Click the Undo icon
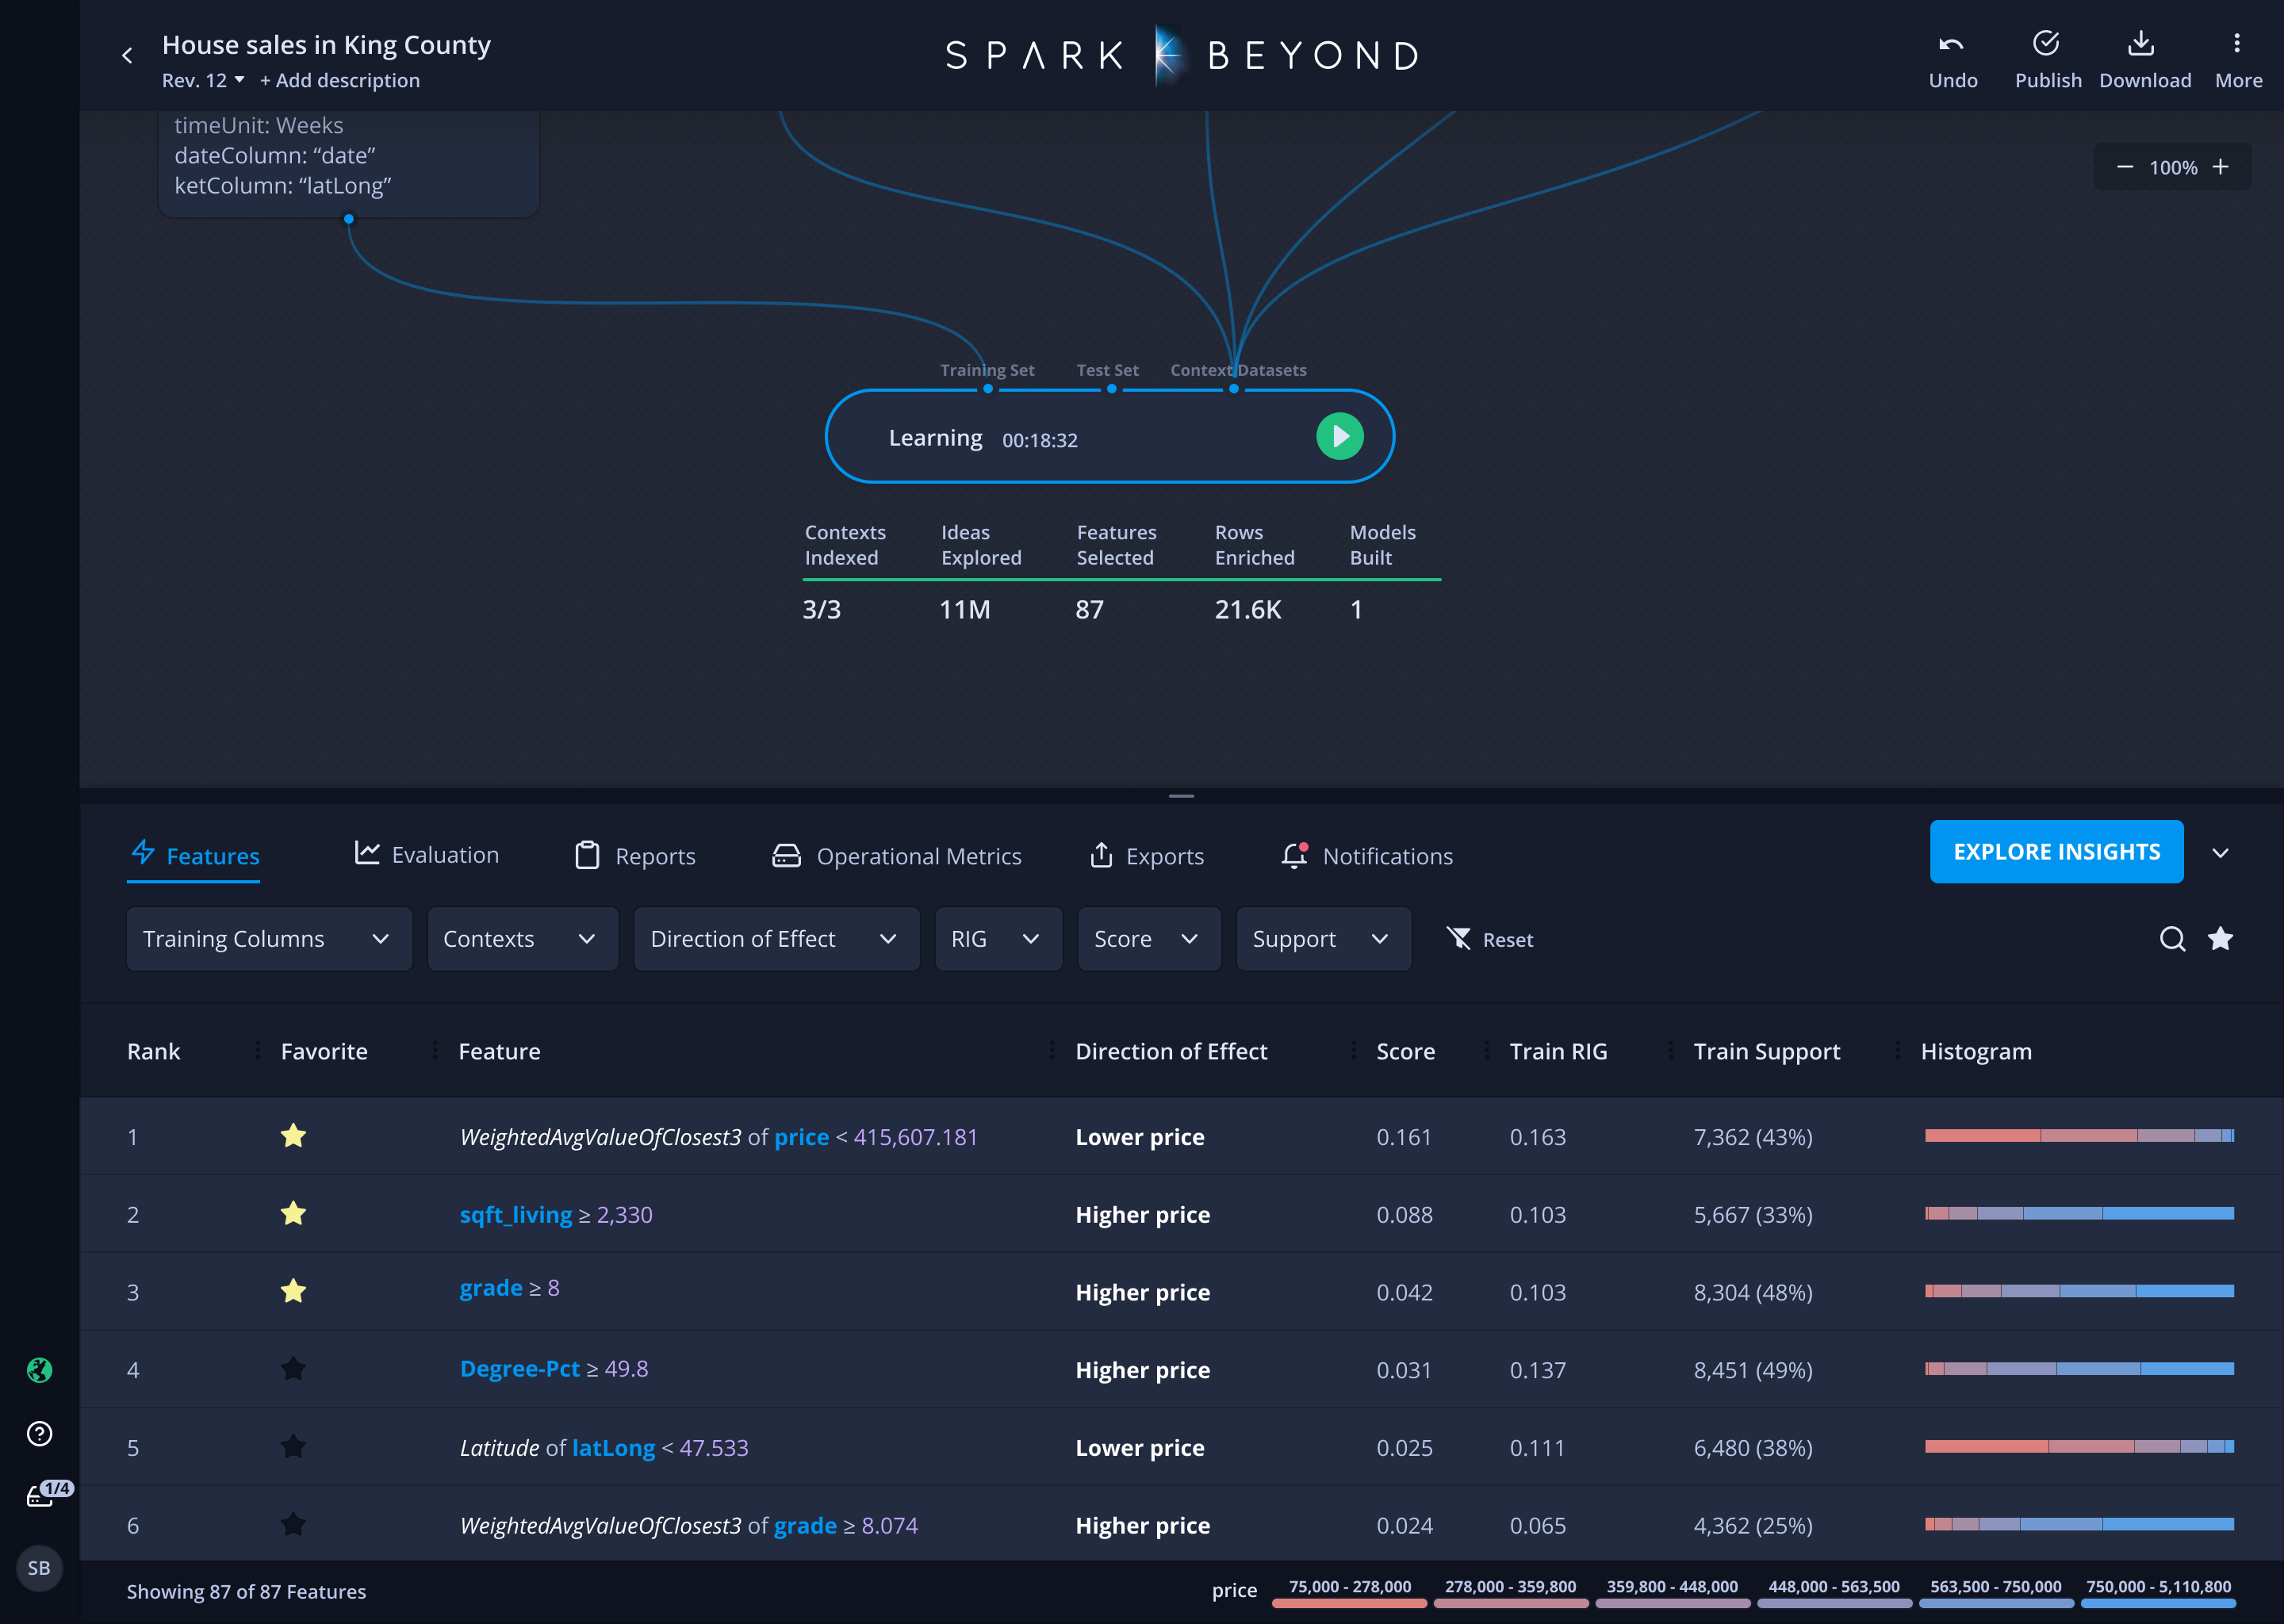 click(x=1951, y=44)
